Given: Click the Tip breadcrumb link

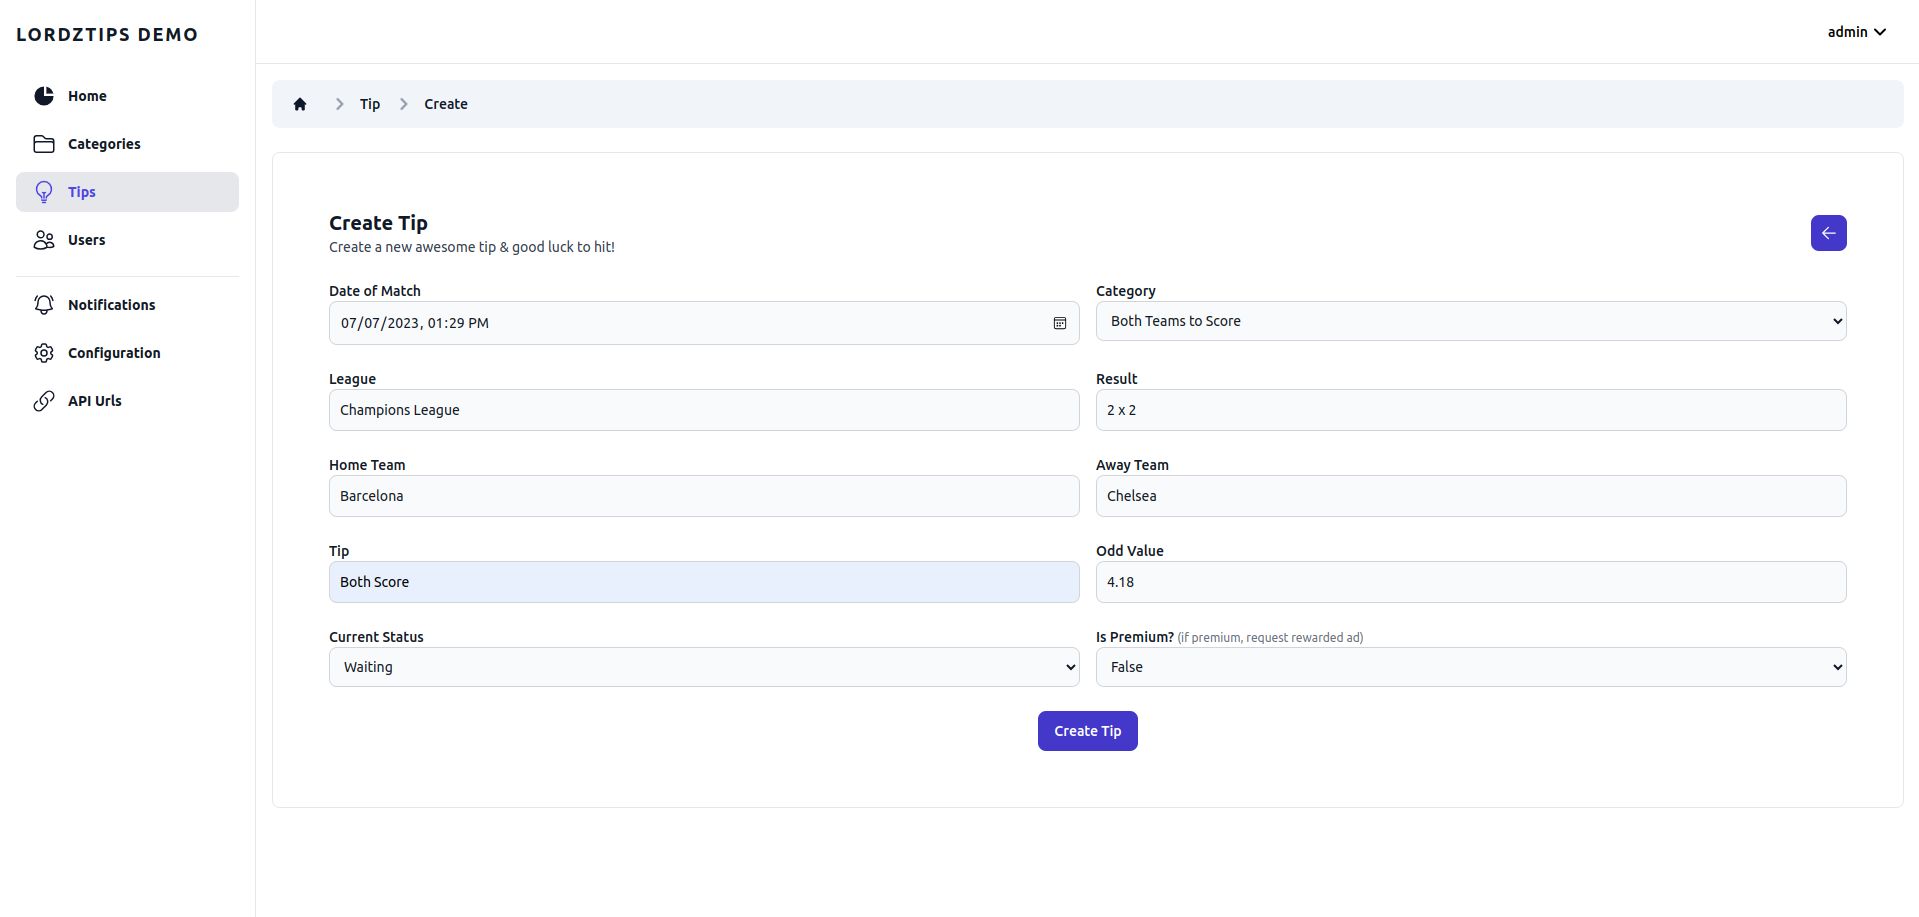Looking at the screenshot, I should pos(370,104).
